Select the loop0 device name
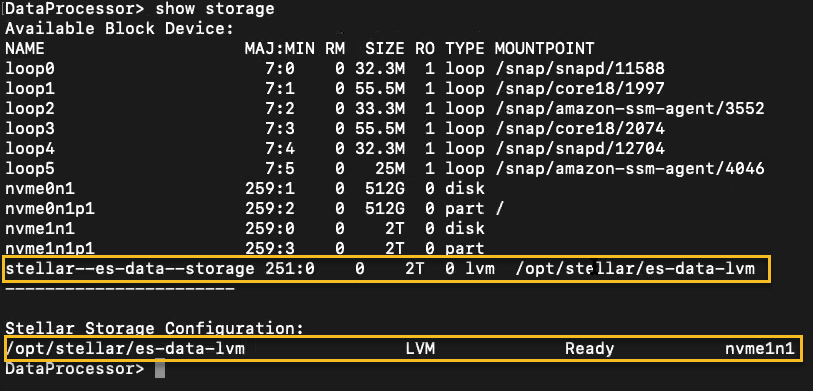This screenshot has height=391, width=813. pyautogui.click(x=30, y=68)
